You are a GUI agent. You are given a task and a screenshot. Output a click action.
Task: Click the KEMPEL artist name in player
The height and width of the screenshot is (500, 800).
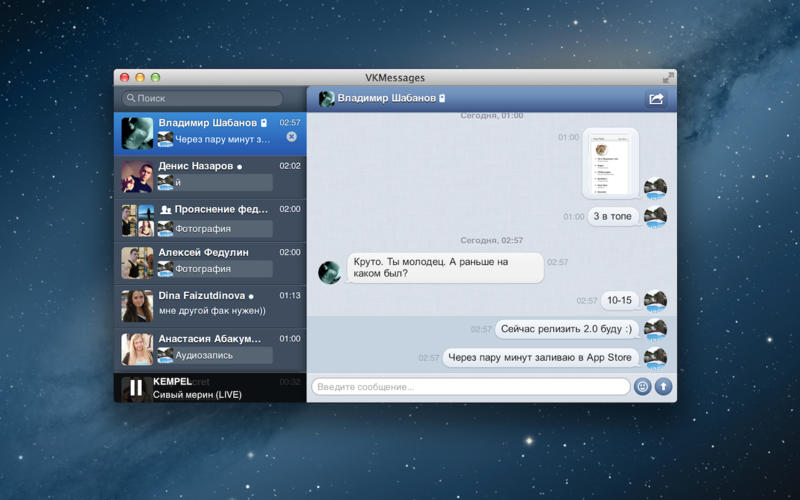(172, 381)
